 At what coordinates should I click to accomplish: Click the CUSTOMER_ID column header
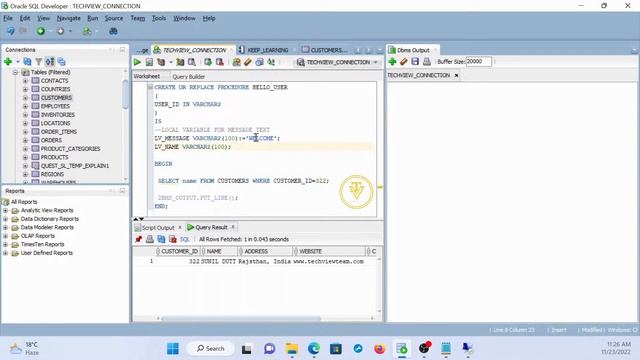[178, 251]
